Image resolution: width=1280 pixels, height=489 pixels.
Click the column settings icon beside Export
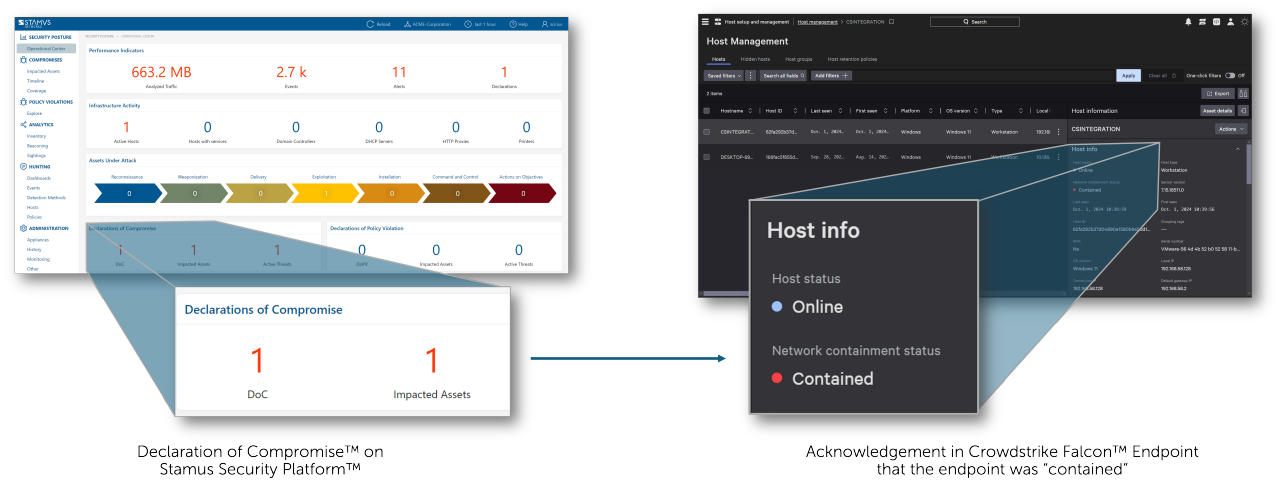point(1242,93)
